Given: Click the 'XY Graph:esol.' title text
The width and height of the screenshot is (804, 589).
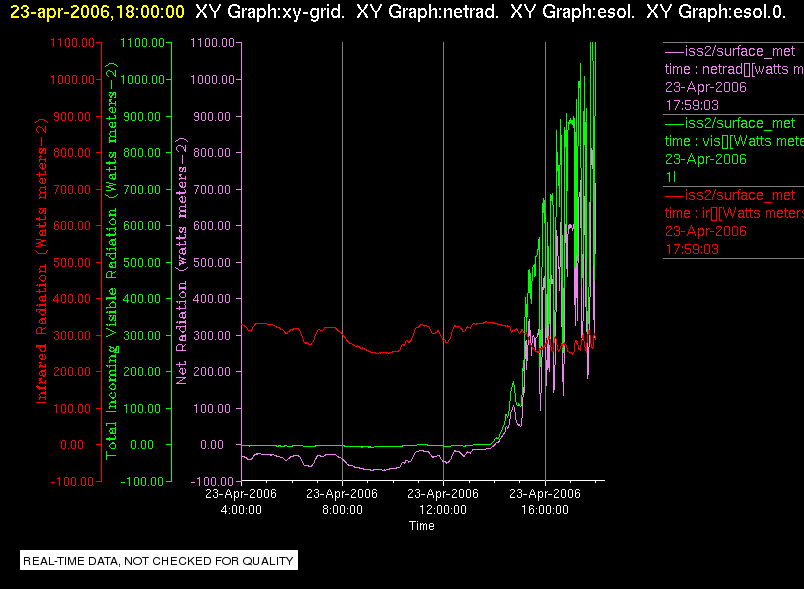Looking at the screenshot, I should 572,11.
